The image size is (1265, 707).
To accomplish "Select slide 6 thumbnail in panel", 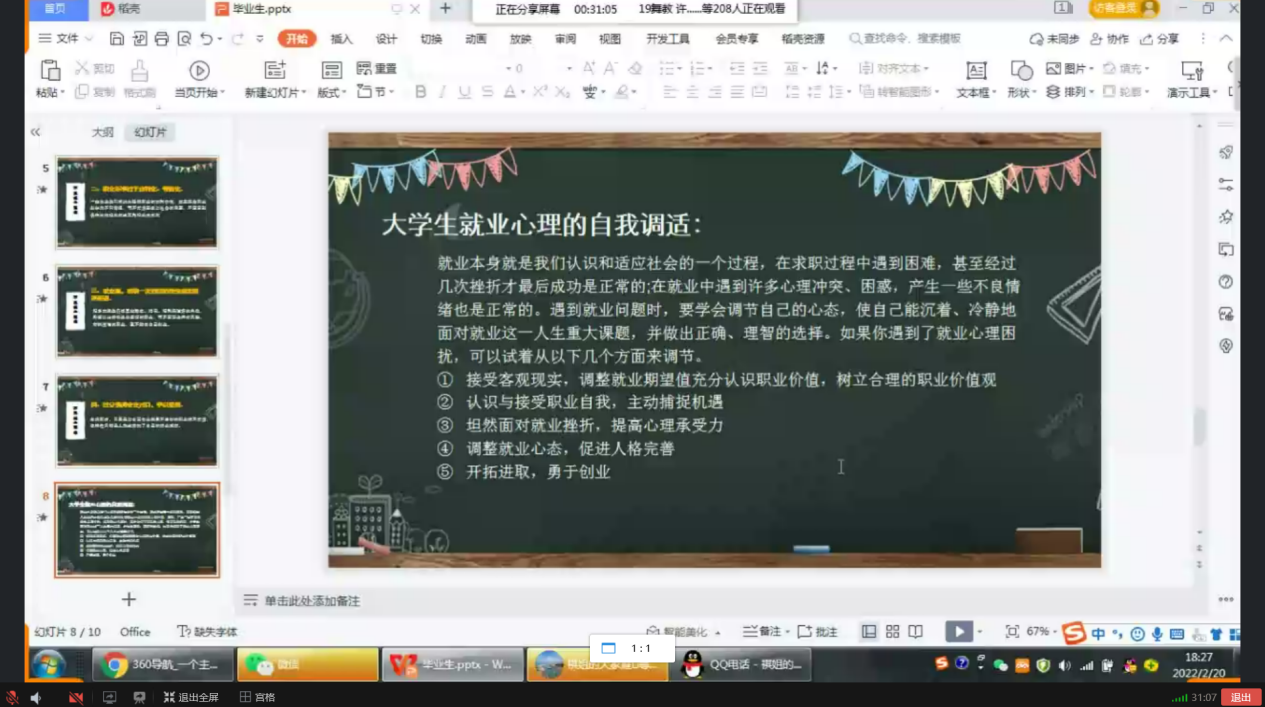I will coord(137,311).
